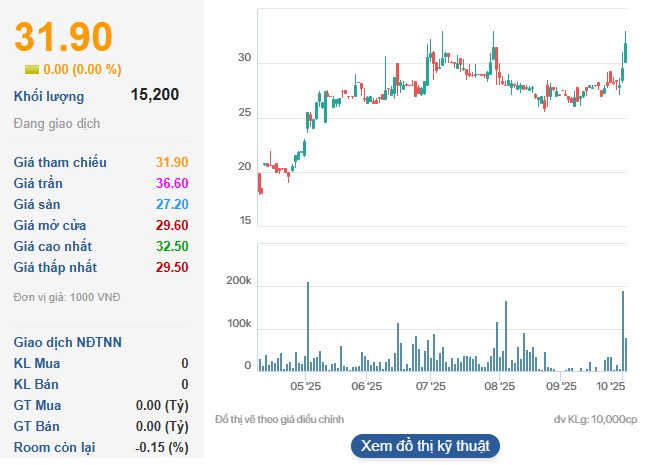Click the Giá mở cửa value 29.60
The width and height of the screenshot is (658, 465).
pos(171,225)
